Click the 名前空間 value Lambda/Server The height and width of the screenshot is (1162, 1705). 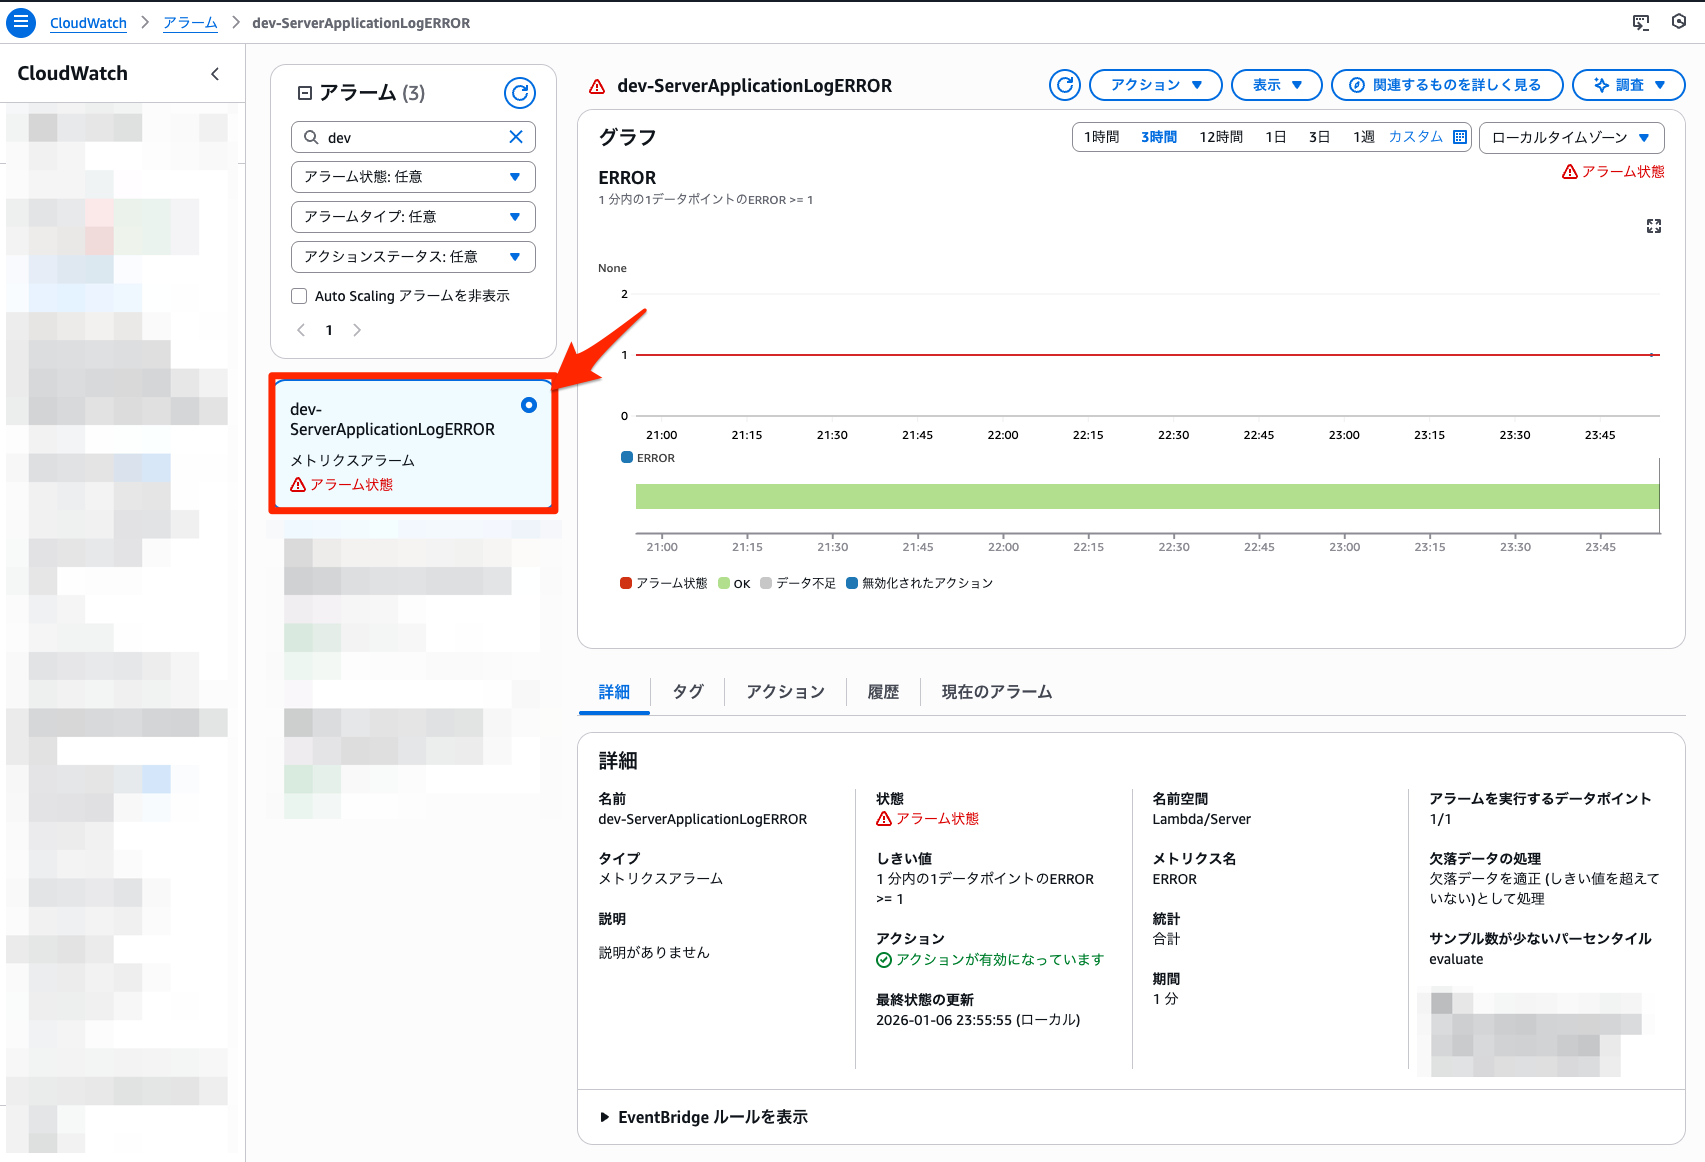(x=1201, y=819)
